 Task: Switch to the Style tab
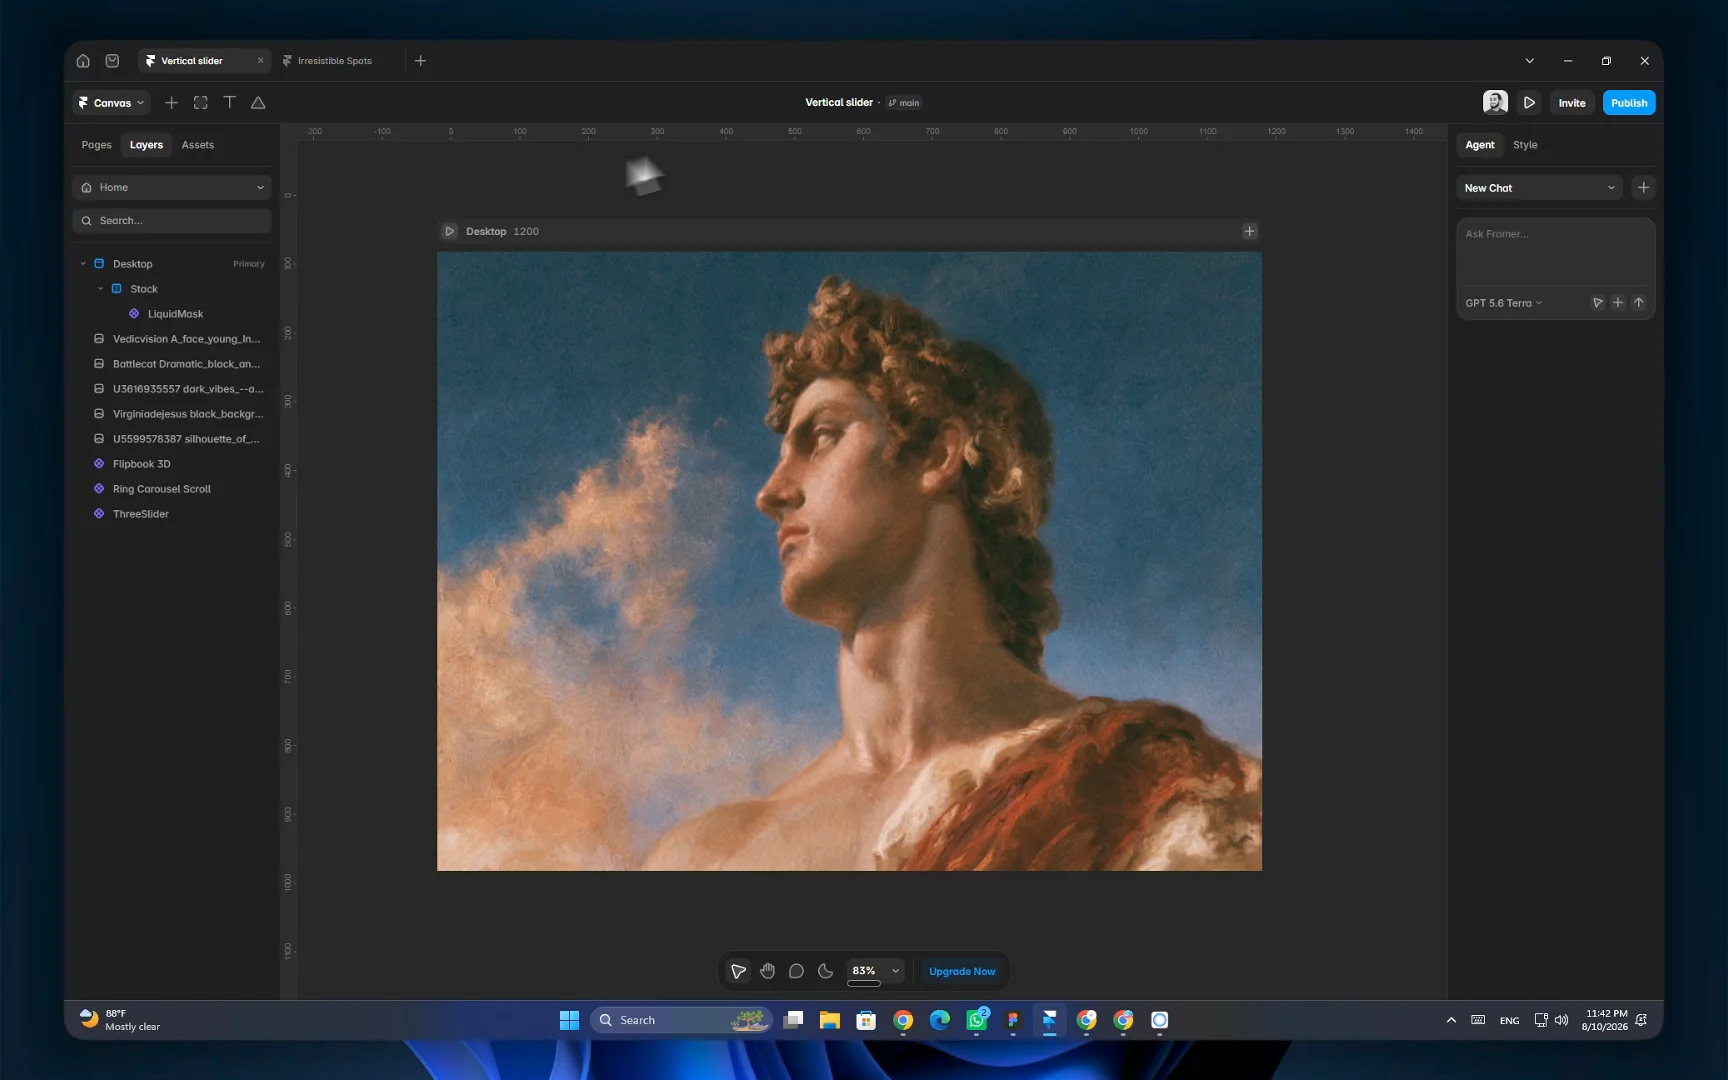pyautogui.click(x=1525, y=145)
